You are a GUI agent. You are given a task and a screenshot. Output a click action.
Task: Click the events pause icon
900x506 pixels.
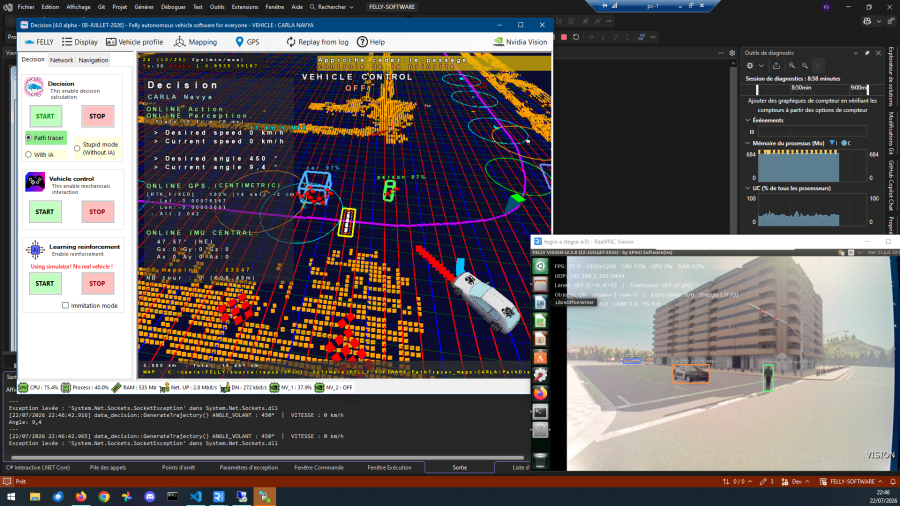click(x=751, y=131)
